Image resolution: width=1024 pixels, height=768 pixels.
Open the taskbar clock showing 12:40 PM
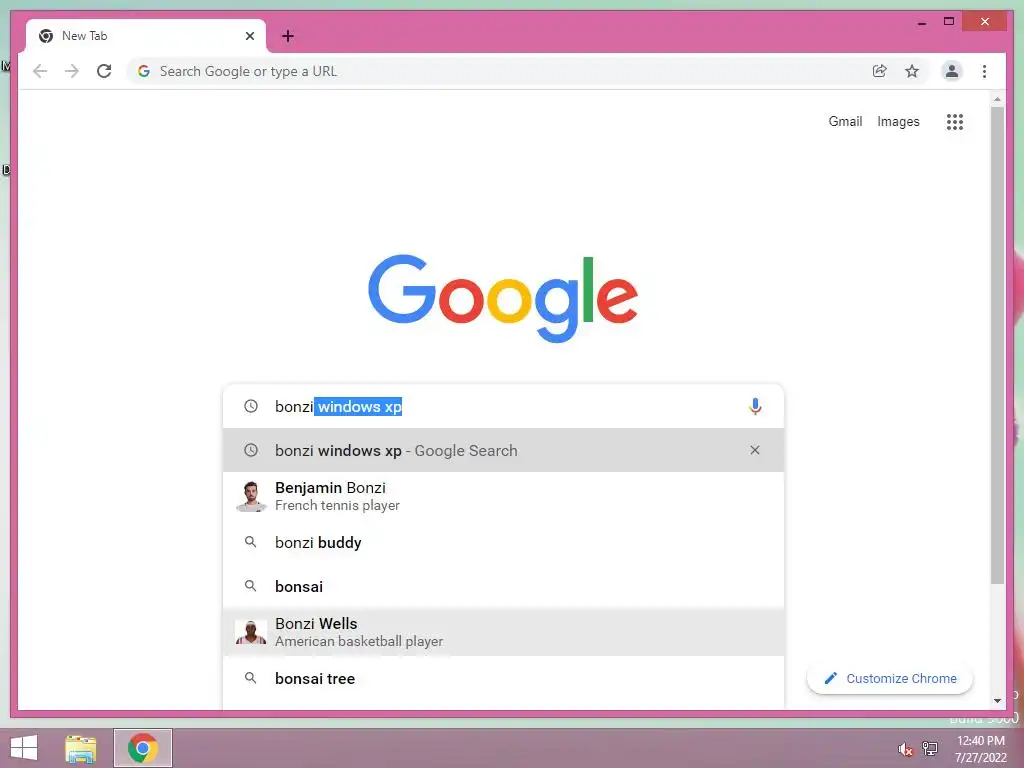pyautogui.click(x=980, y=749)
